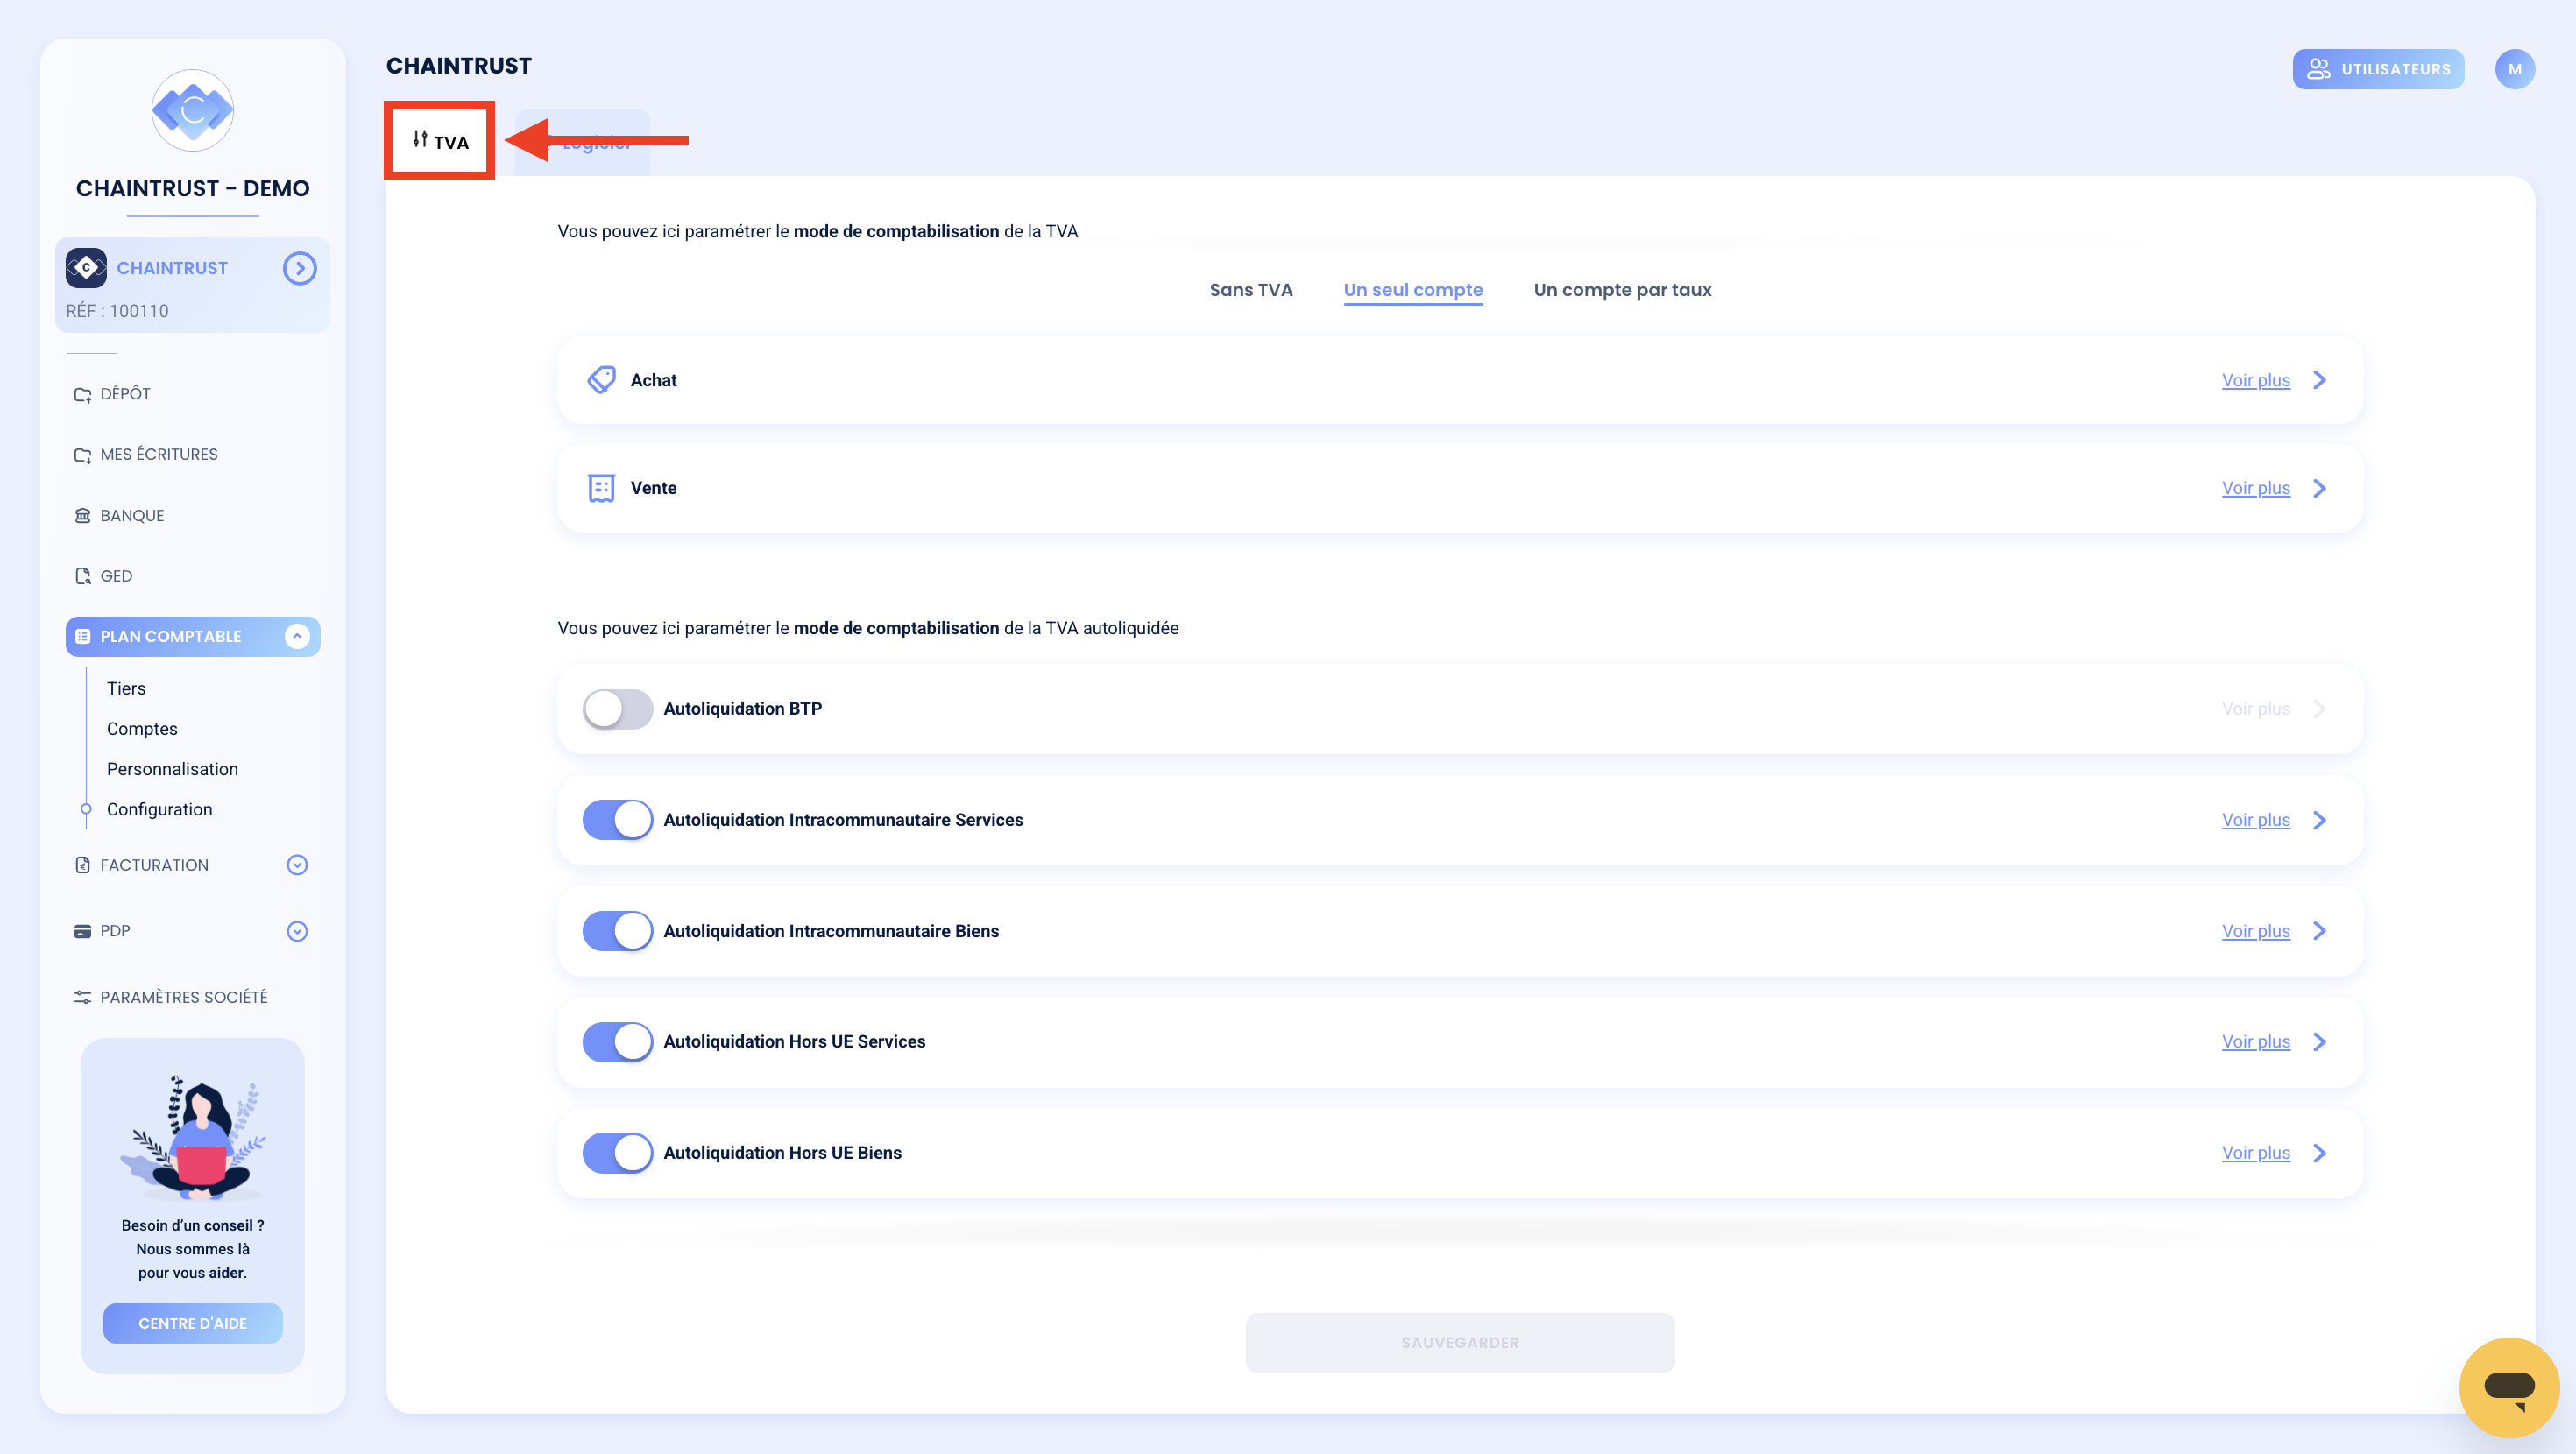Click the PDP card icon

click(82, 931)
